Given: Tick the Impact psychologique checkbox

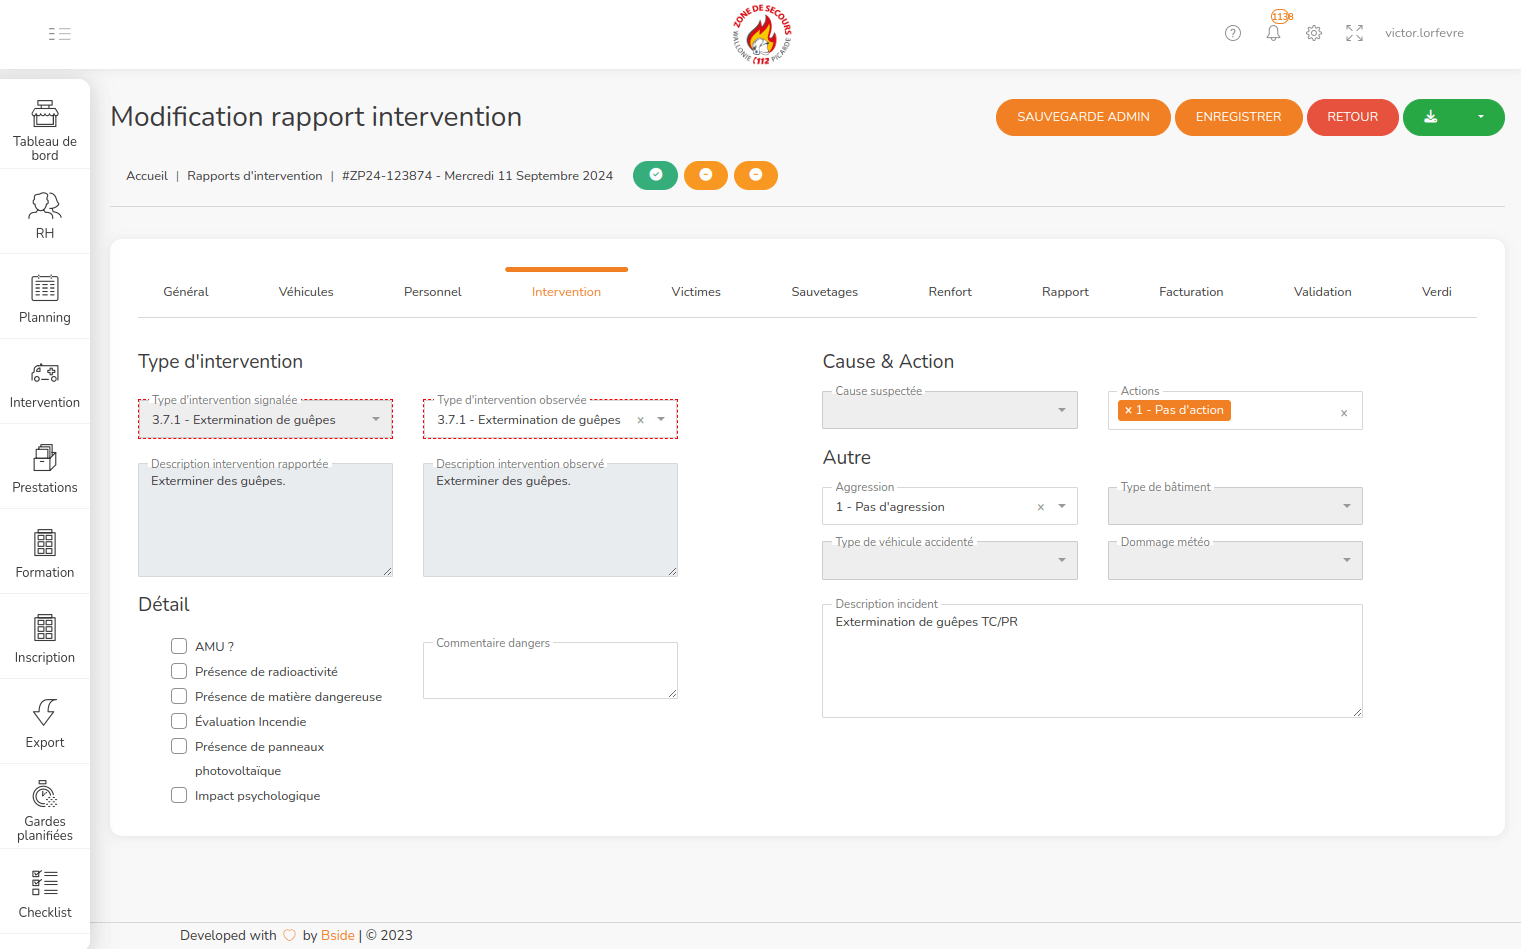Looking at the screenshot, I should (179, 795).
